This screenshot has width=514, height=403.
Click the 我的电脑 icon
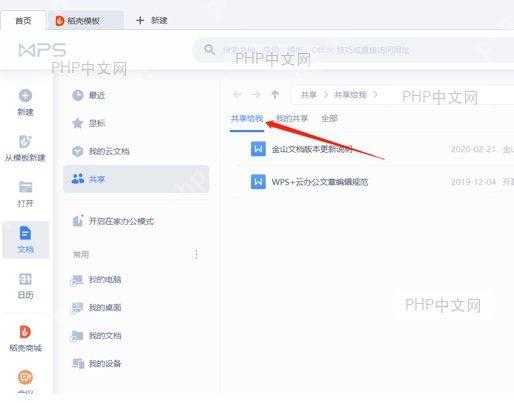(x=77, y=280)
